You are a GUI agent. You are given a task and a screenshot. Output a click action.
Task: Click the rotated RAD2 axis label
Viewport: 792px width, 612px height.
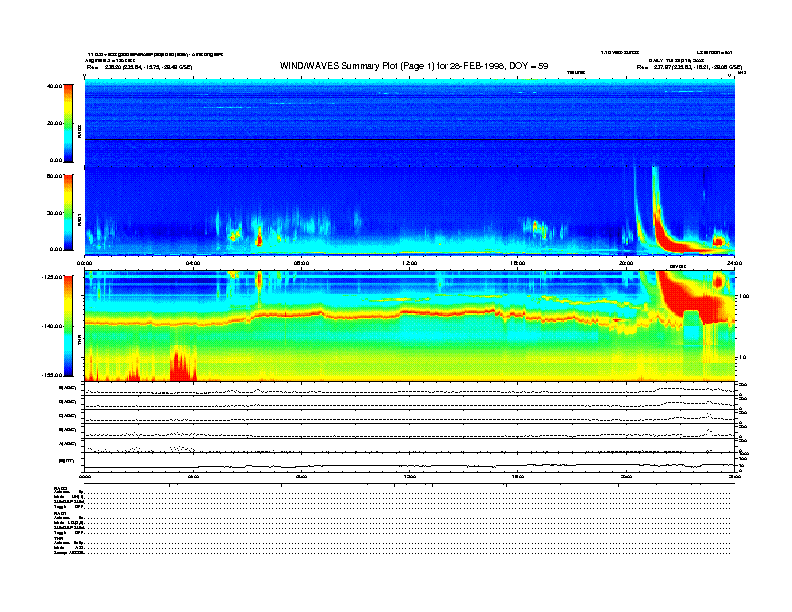point(79,132)
